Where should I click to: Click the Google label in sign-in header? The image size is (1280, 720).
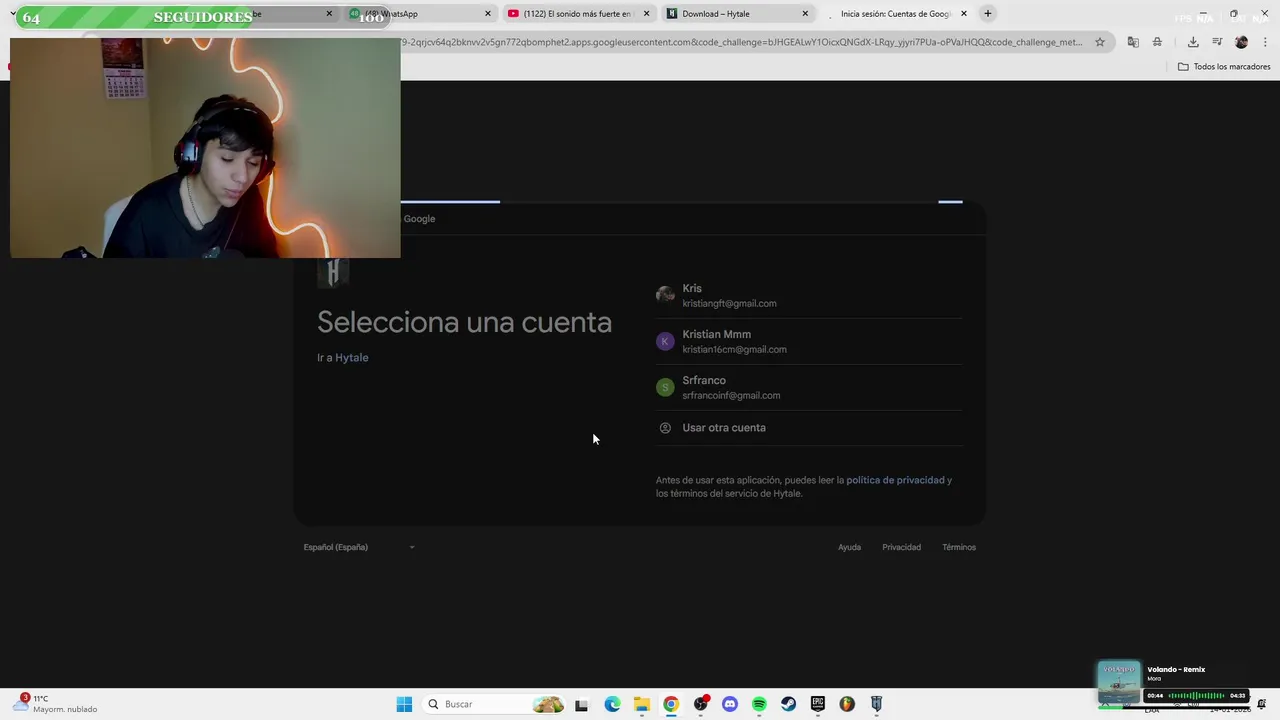[419, 219]
